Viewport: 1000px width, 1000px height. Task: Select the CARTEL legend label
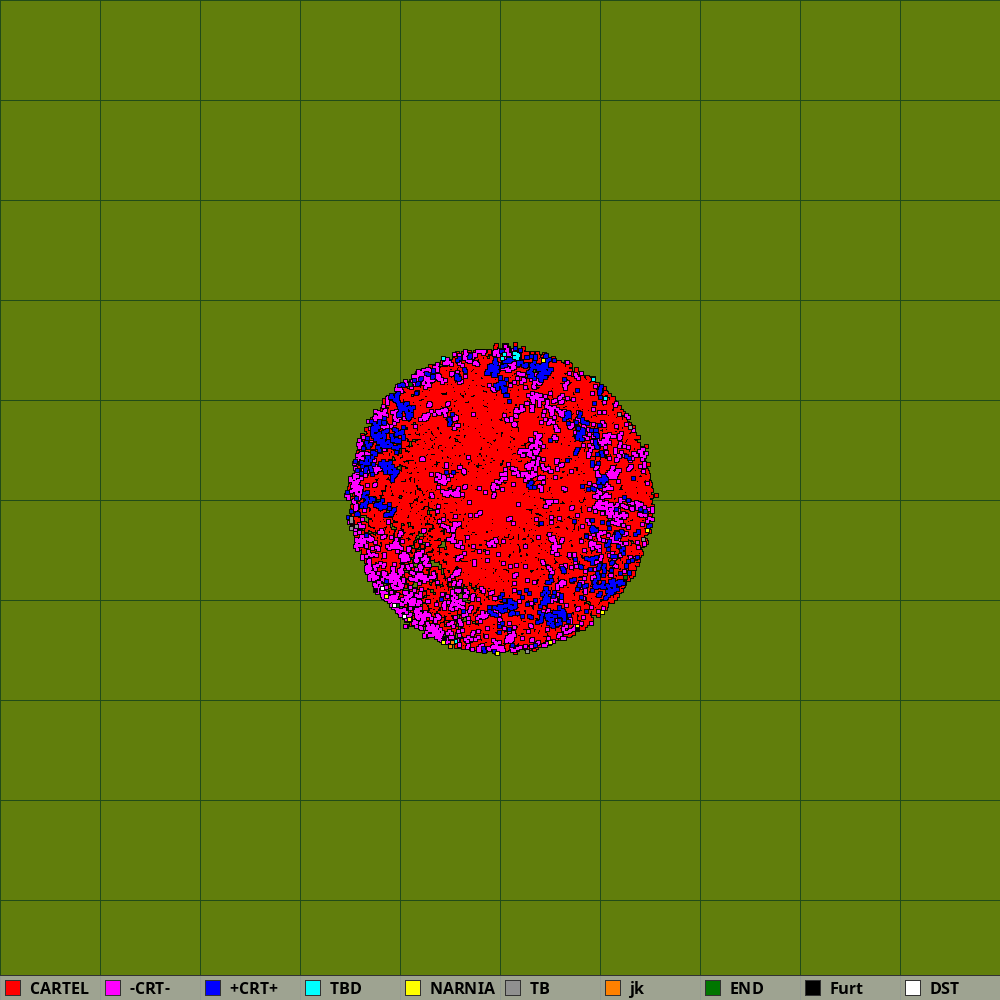59,989
